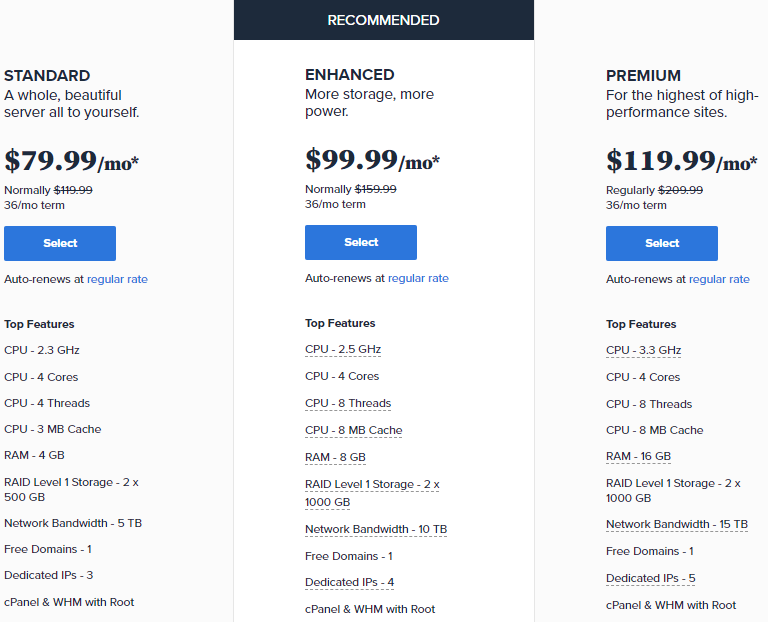Click Premium CPU - 3.3 GHz feature
This screenshot has width=768, height=622.
tap(644, 350)
